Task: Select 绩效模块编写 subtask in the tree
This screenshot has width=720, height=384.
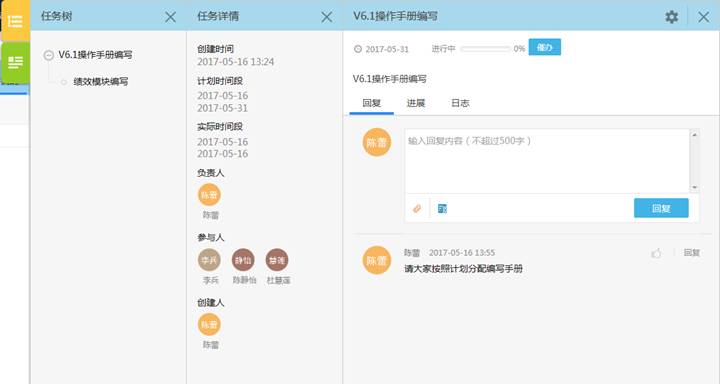Action: [101, 82]
